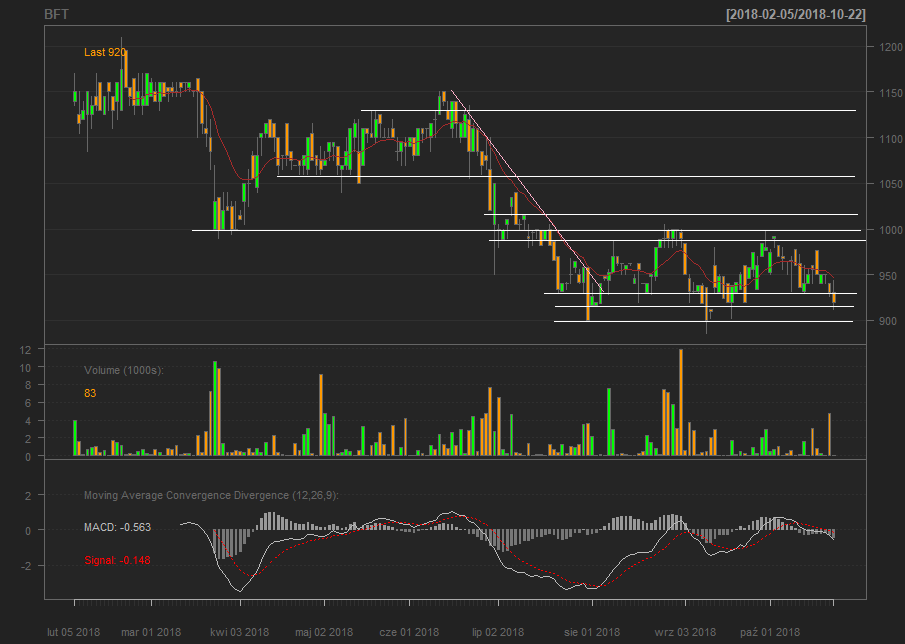Click the 'lut 05 2018' date label
Image resolution: width=905 pixels, height=644 pixels.
click(73, 632)
